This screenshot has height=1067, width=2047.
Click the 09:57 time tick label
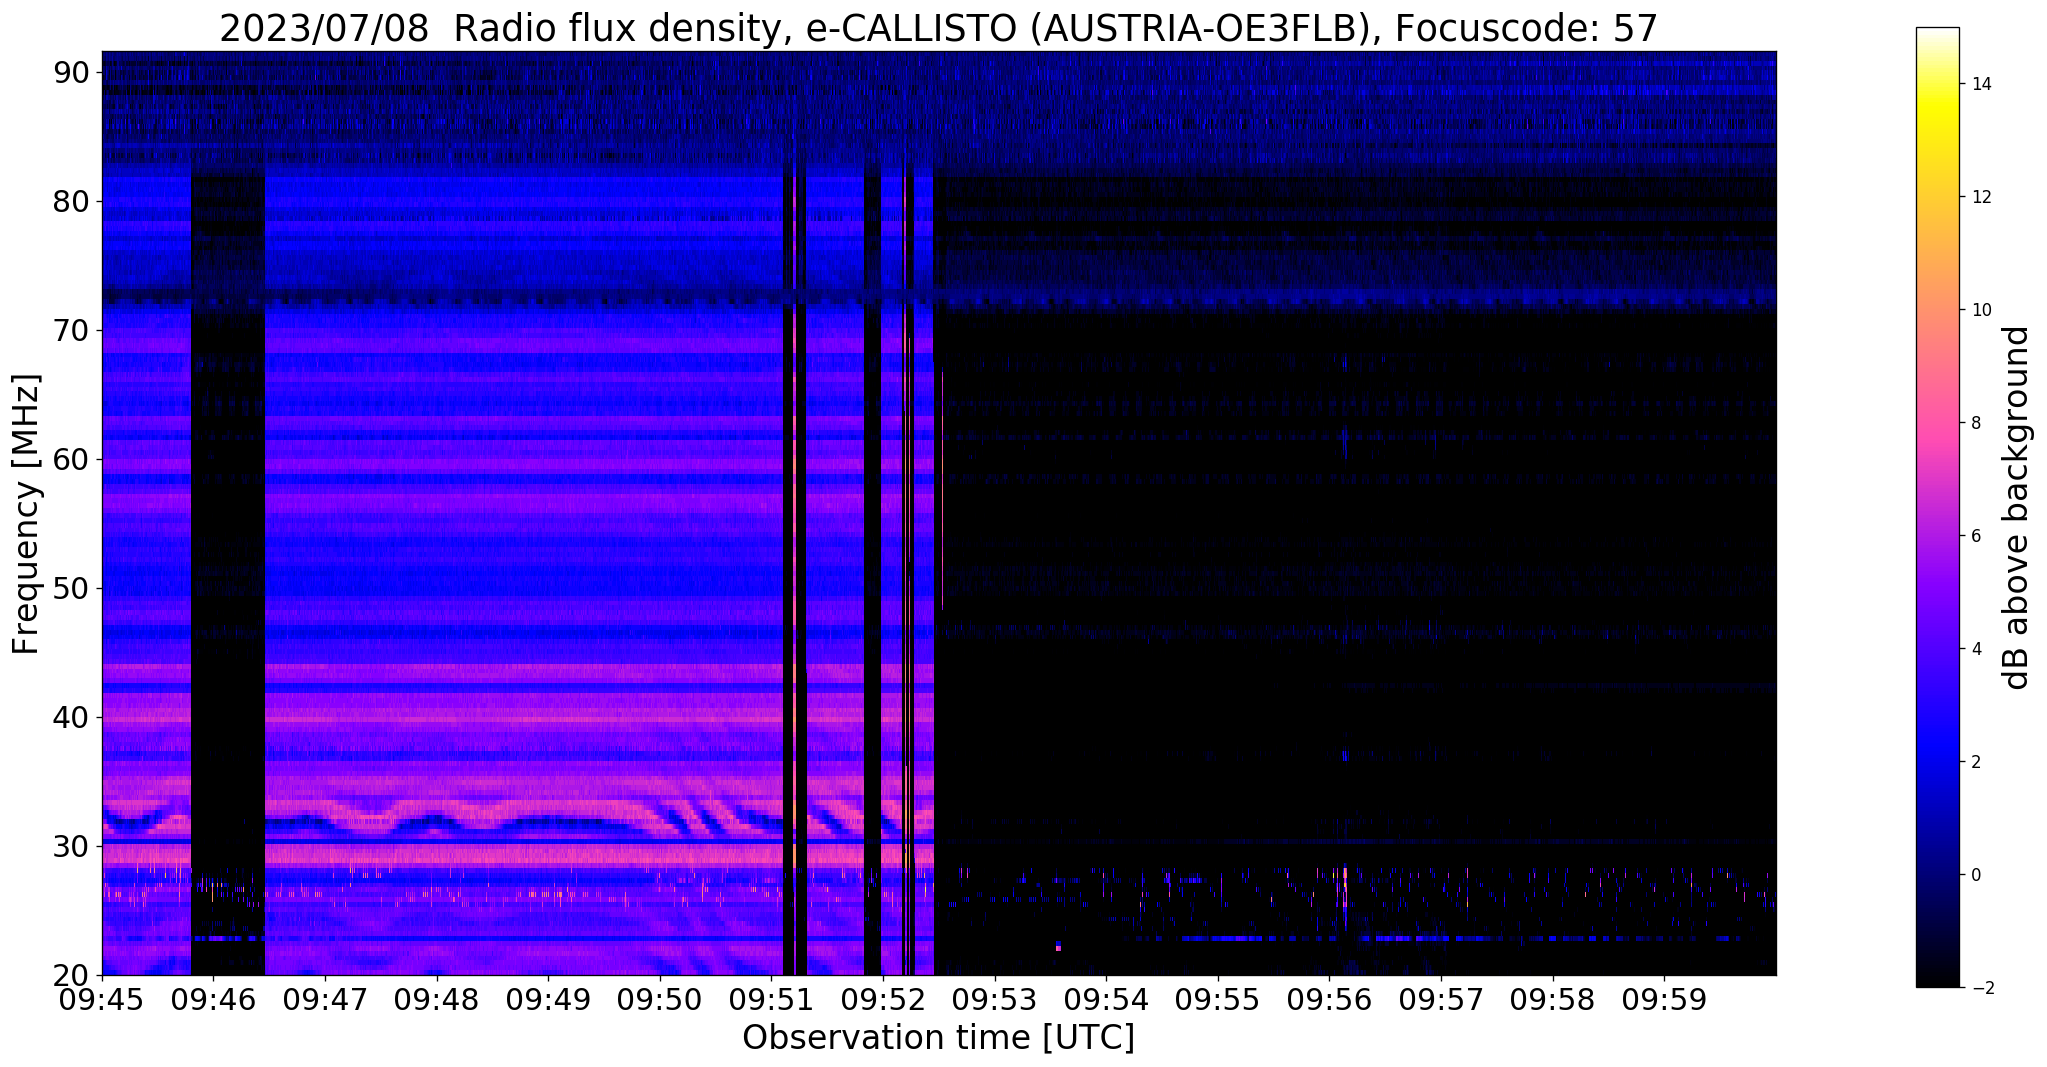coord(1441,999)
